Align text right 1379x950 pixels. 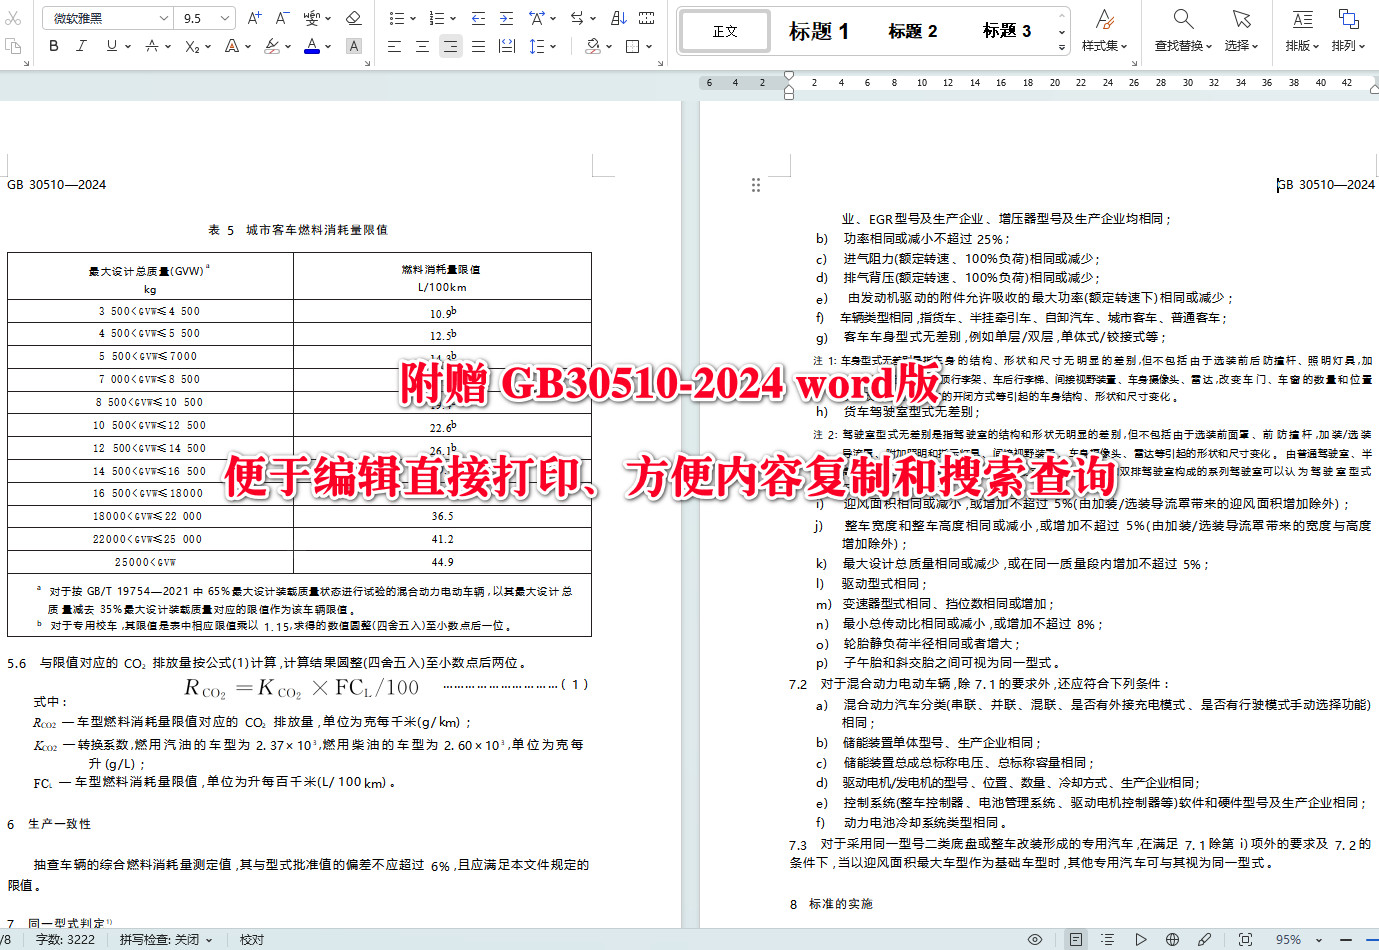(x=451, y=46)
